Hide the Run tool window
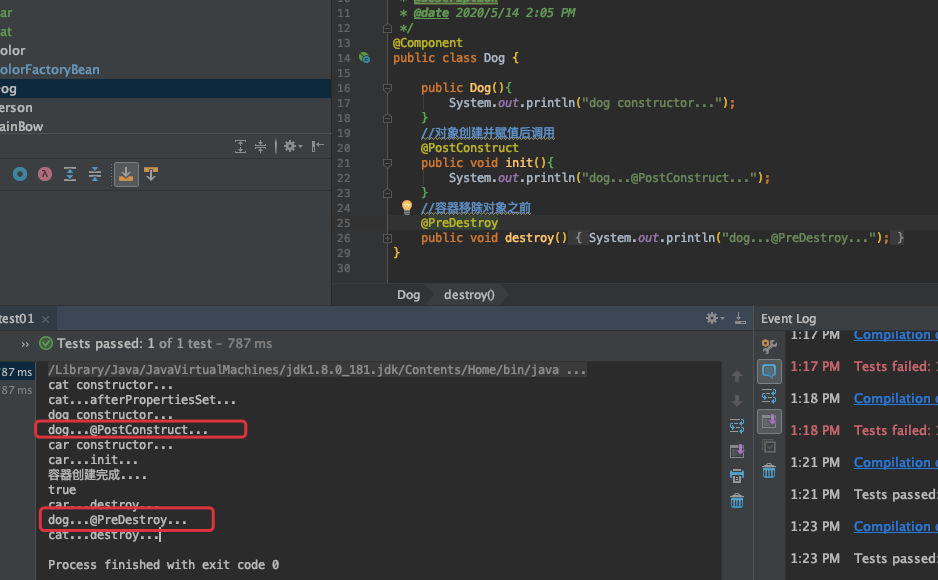The height and width of the screenshot is (580, 938). (x=740, y=318)
